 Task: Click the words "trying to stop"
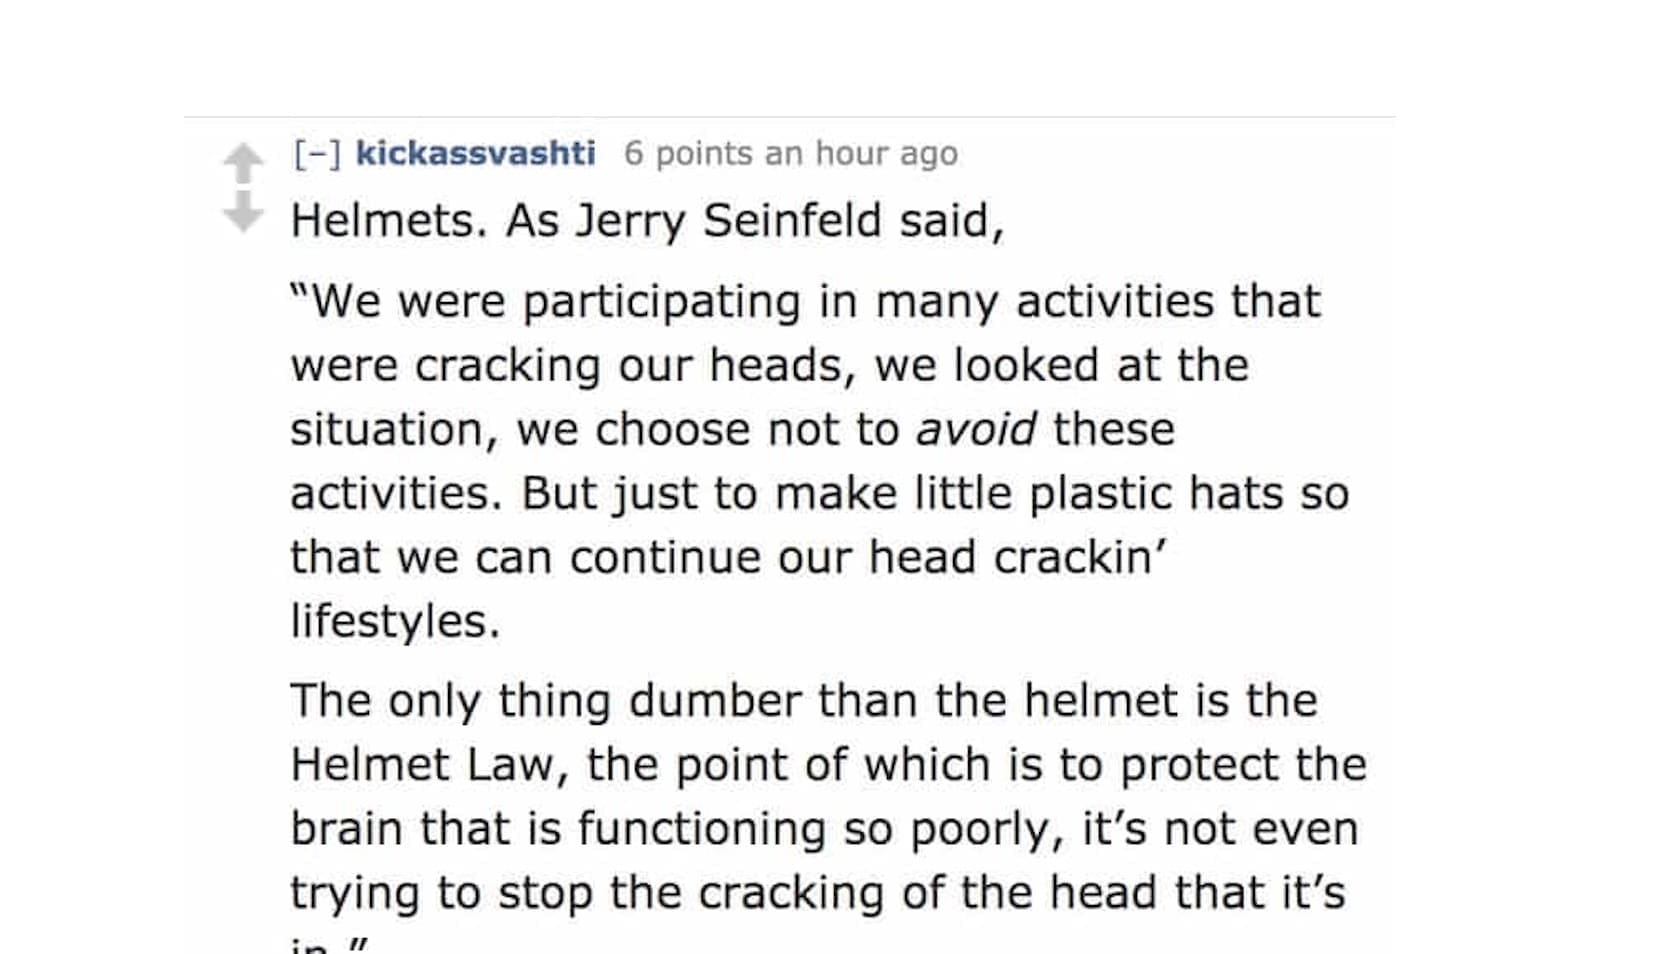(441, 893)
